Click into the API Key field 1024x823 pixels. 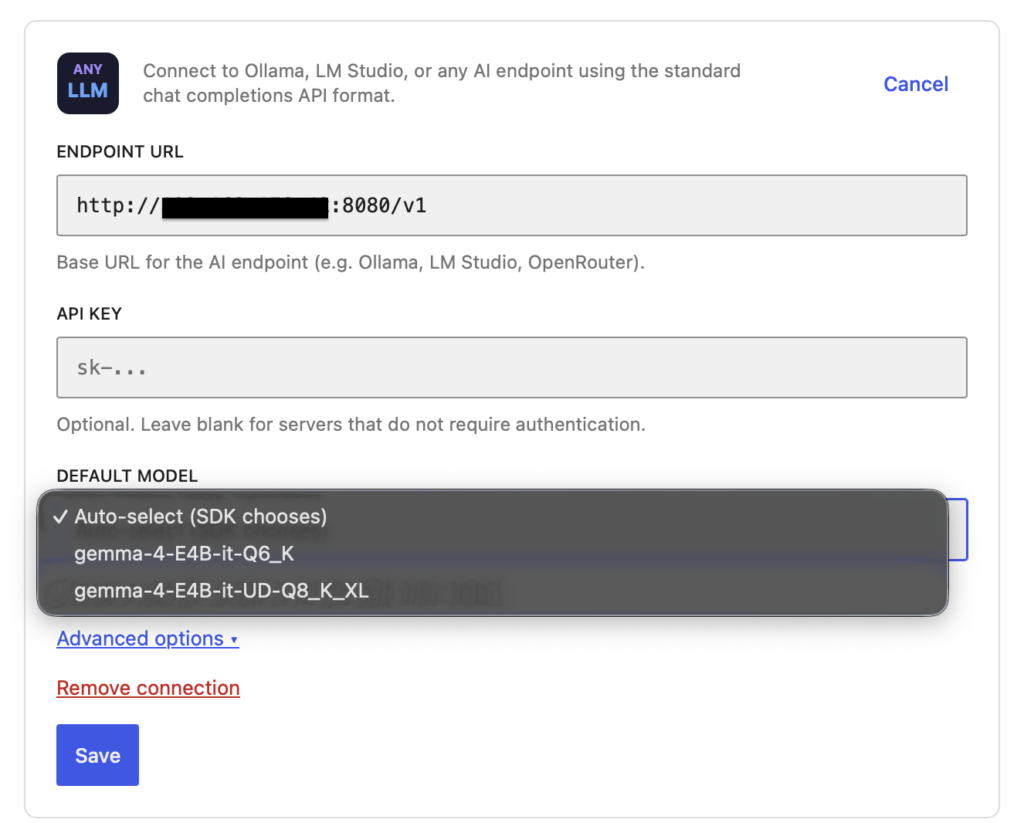pos(511,368)
